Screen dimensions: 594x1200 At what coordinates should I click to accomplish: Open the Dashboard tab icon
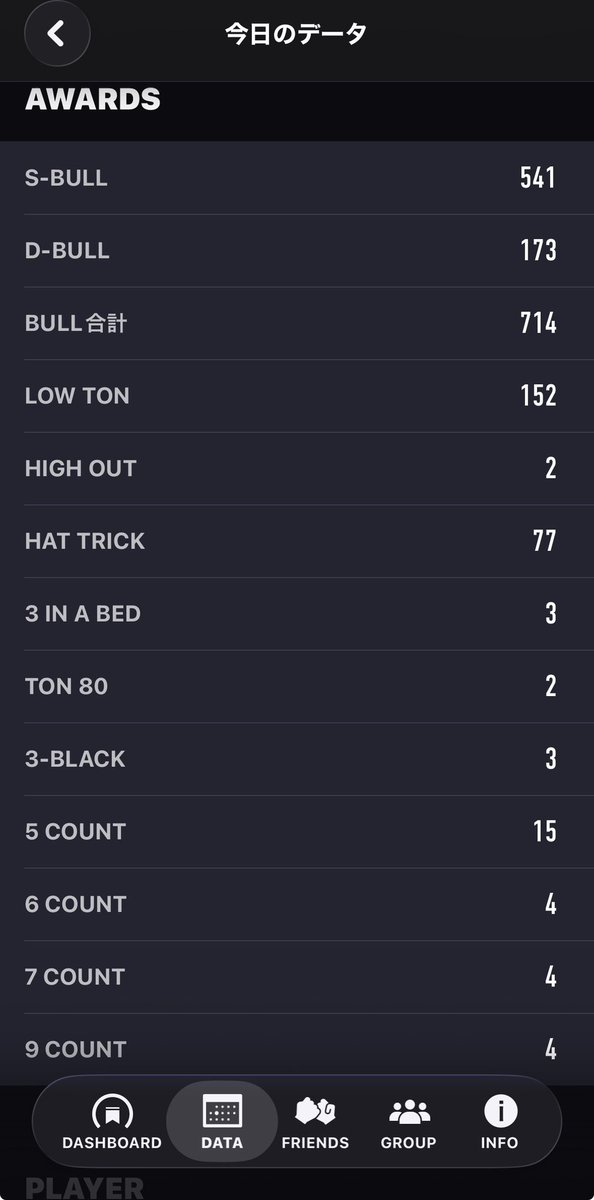[x=111, y=1112]
